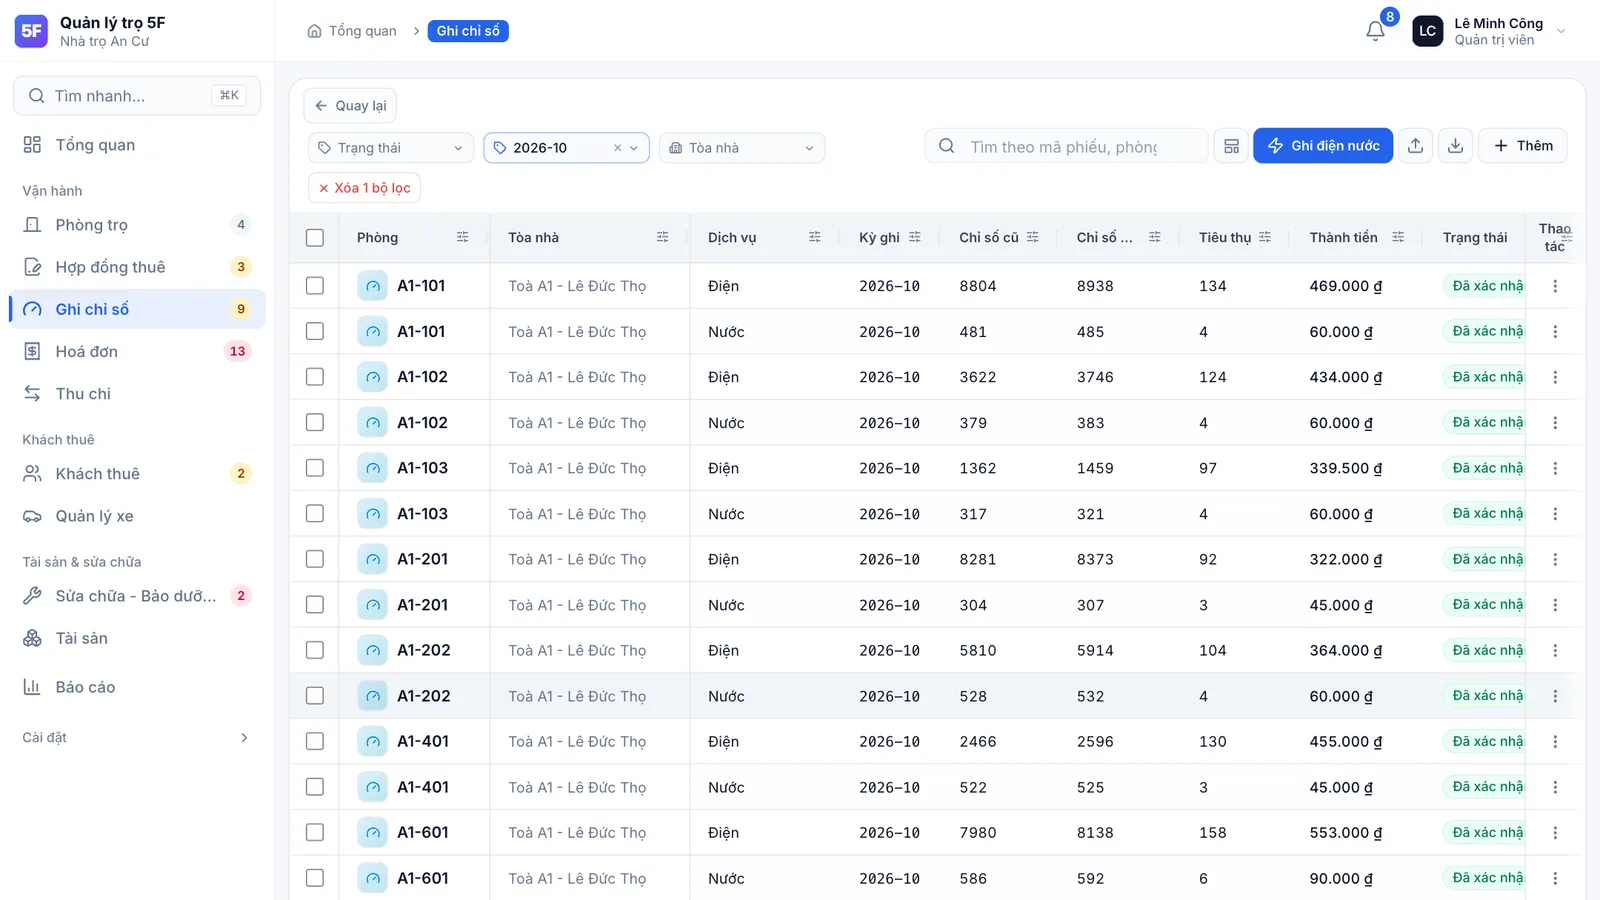Open the column menu icon for Dịch vụ
This screenshot has width=1600, height=900.
pyautogui.click(x=814, y=237)
